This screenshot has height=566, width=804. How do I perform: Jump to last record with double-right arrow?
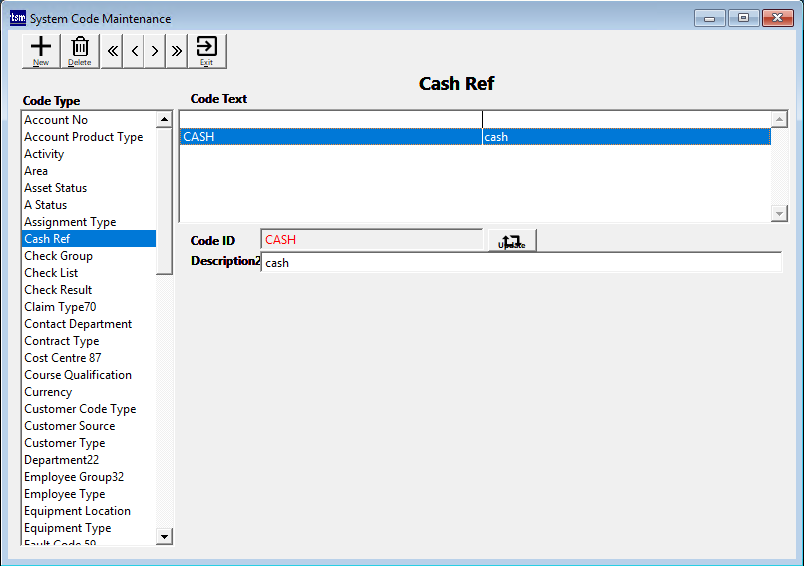(x=176, y=51)
